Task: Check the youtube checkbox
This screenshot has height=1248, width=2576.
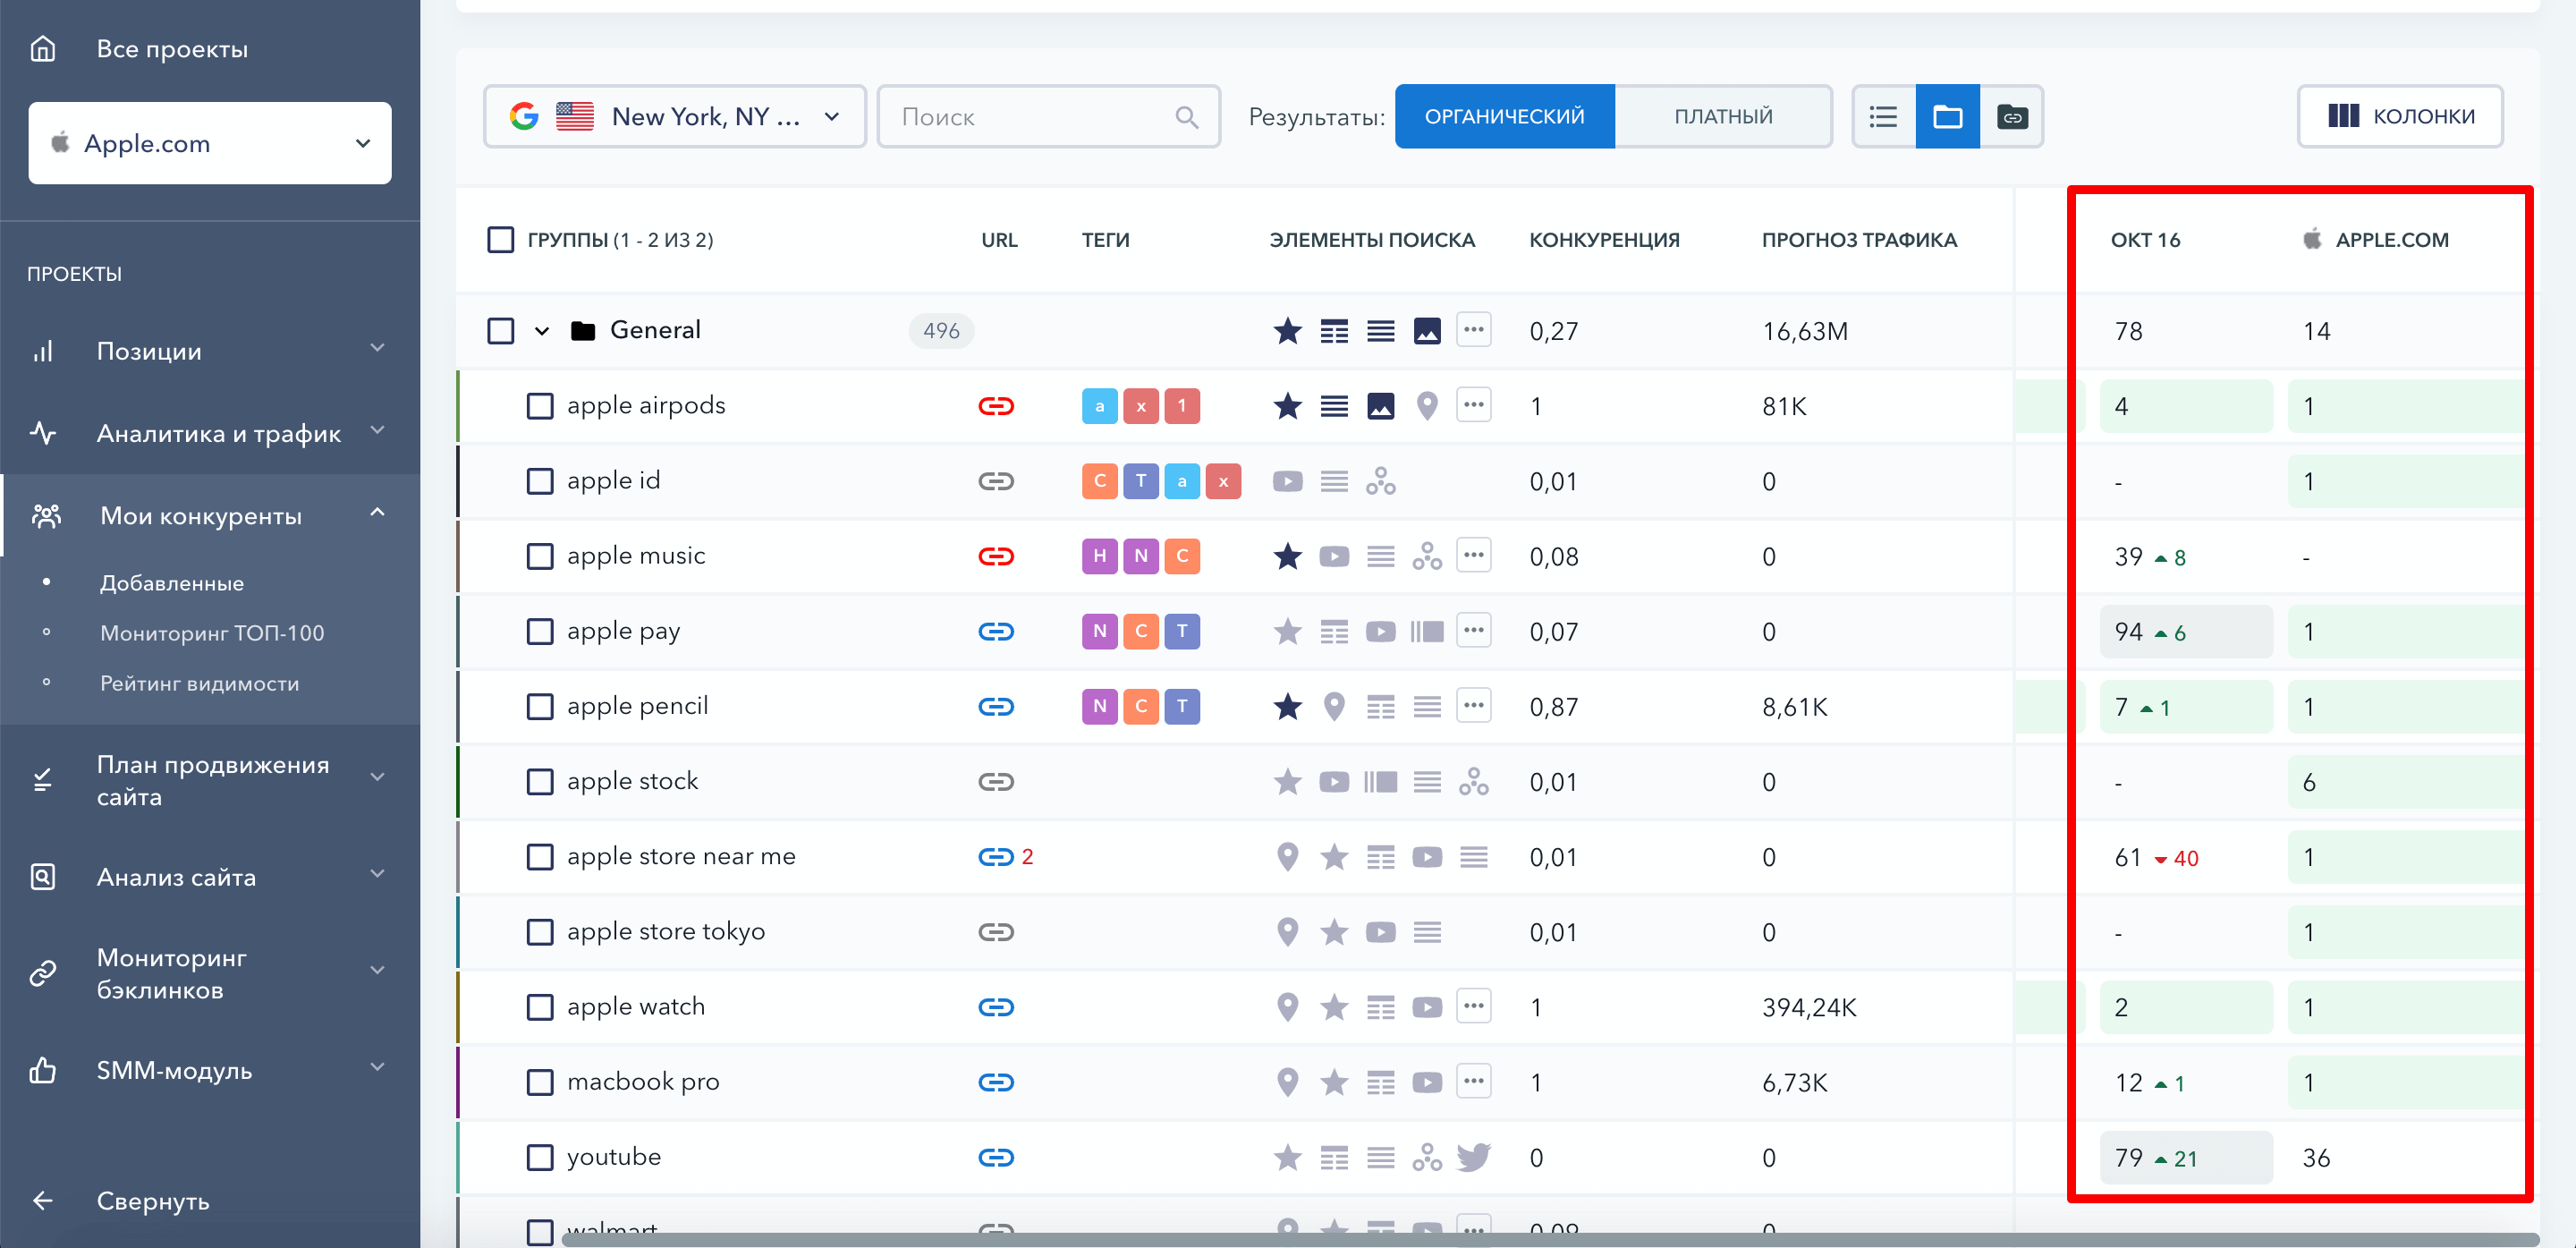Action: (539, 1157)
